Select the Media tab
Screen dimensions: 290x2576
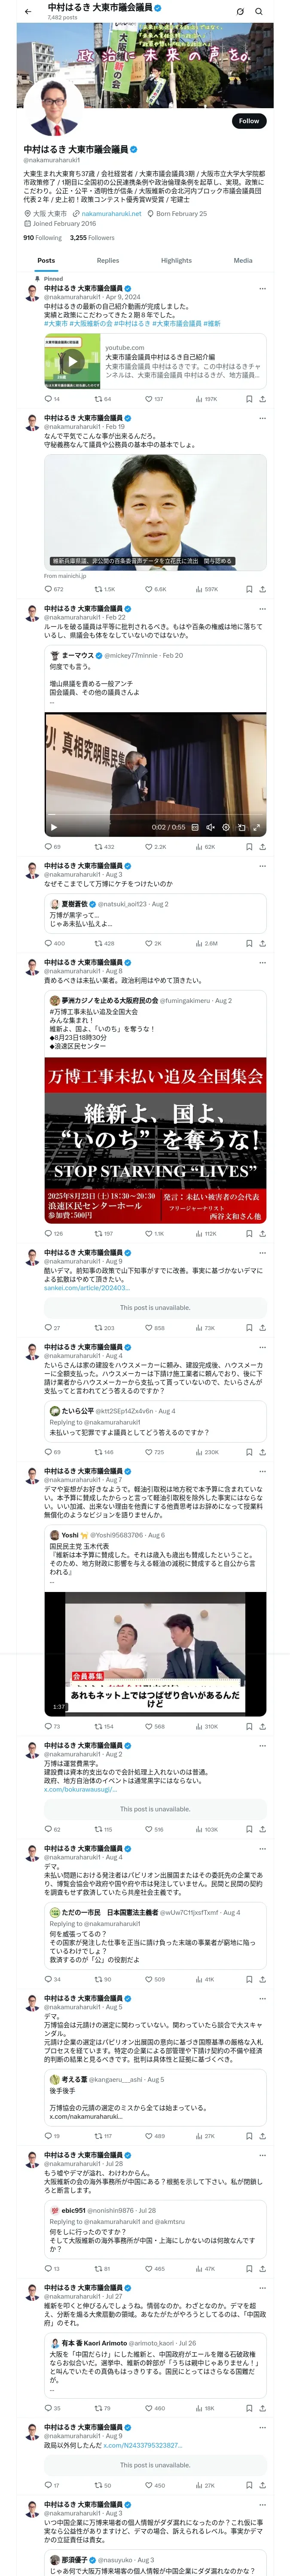(243, 260)
